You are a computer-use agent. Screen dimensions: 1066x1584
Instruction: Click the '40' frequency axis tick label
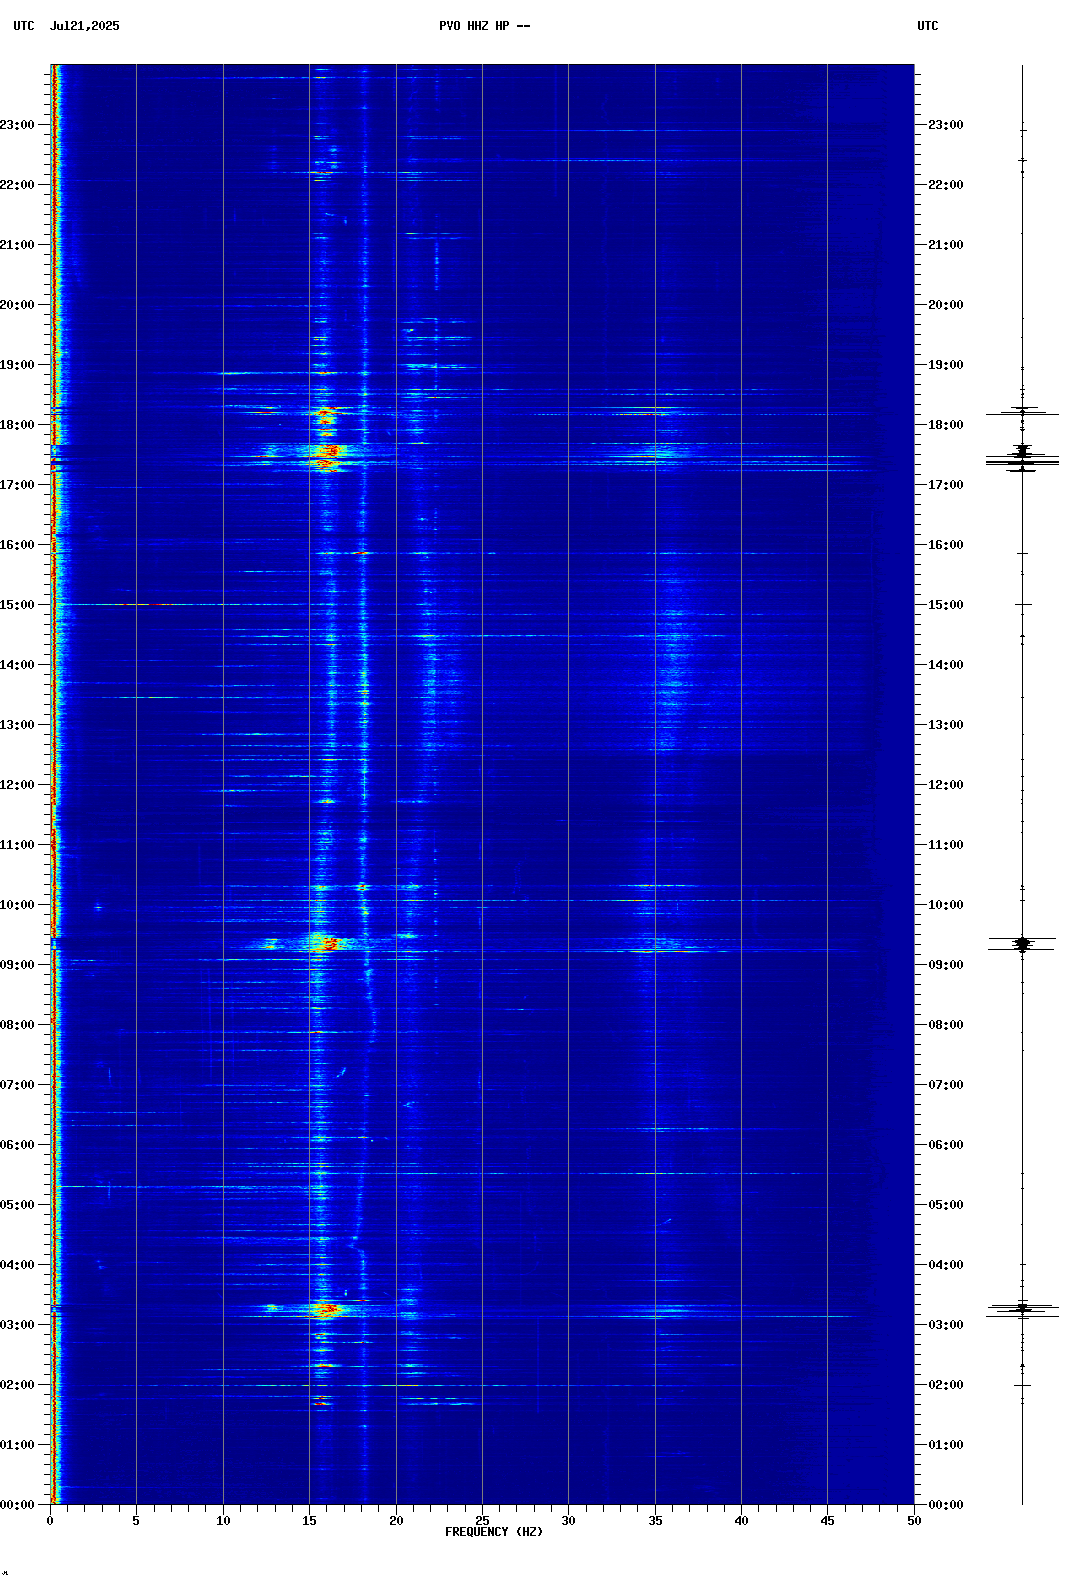click(x=741, y=1521)
